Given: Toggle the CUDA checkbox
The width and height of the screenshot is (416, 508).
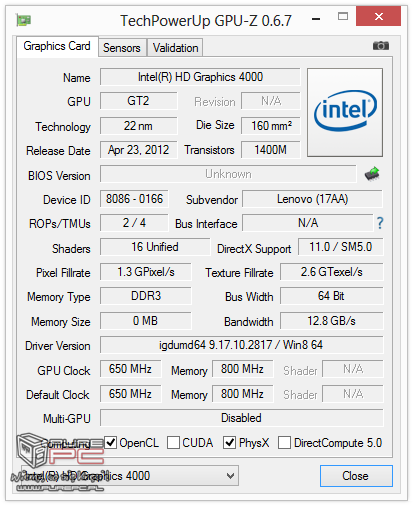Looking at the screenshot, I should (x=173, y=443).
